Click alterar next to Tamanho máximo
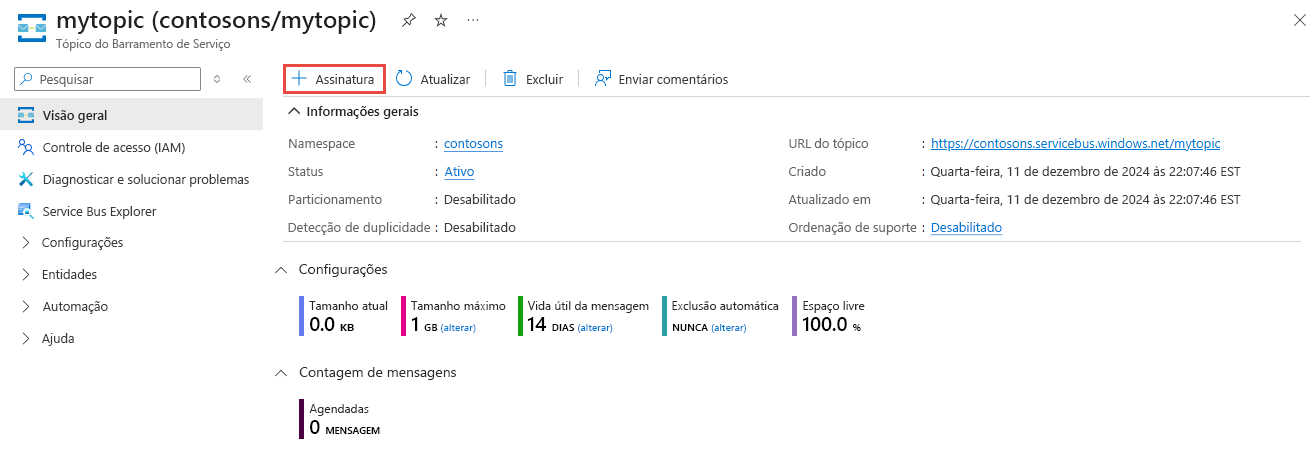 point(458,328)
